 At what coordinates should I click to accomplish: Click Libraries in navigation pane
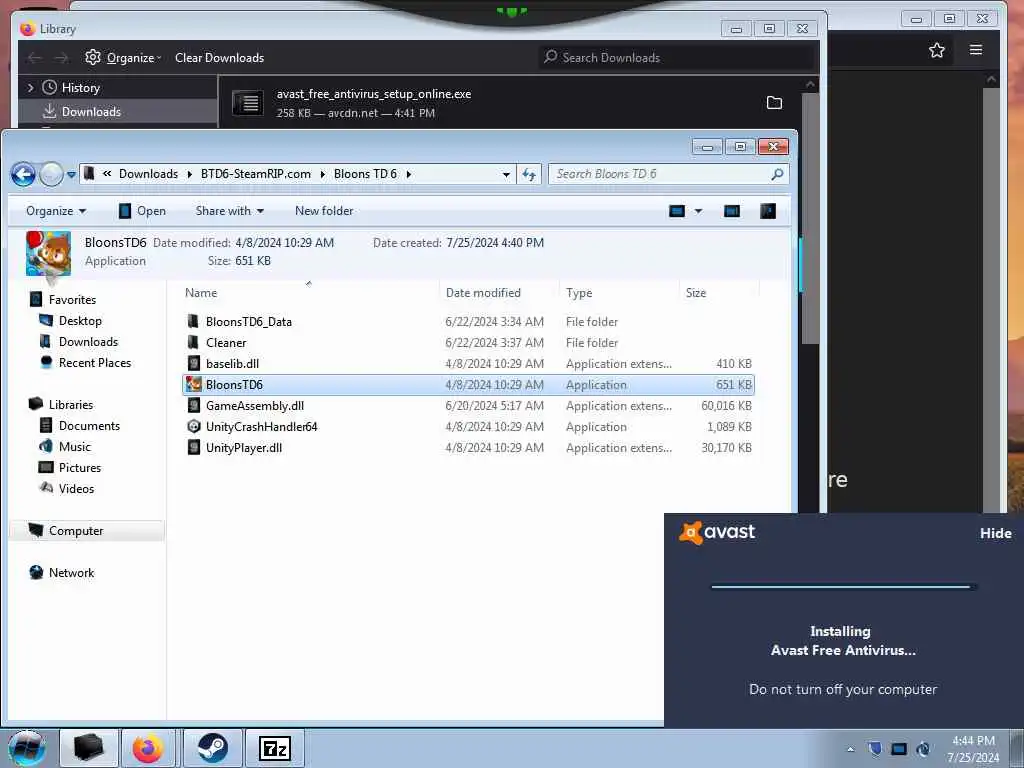tap(71, 405)
